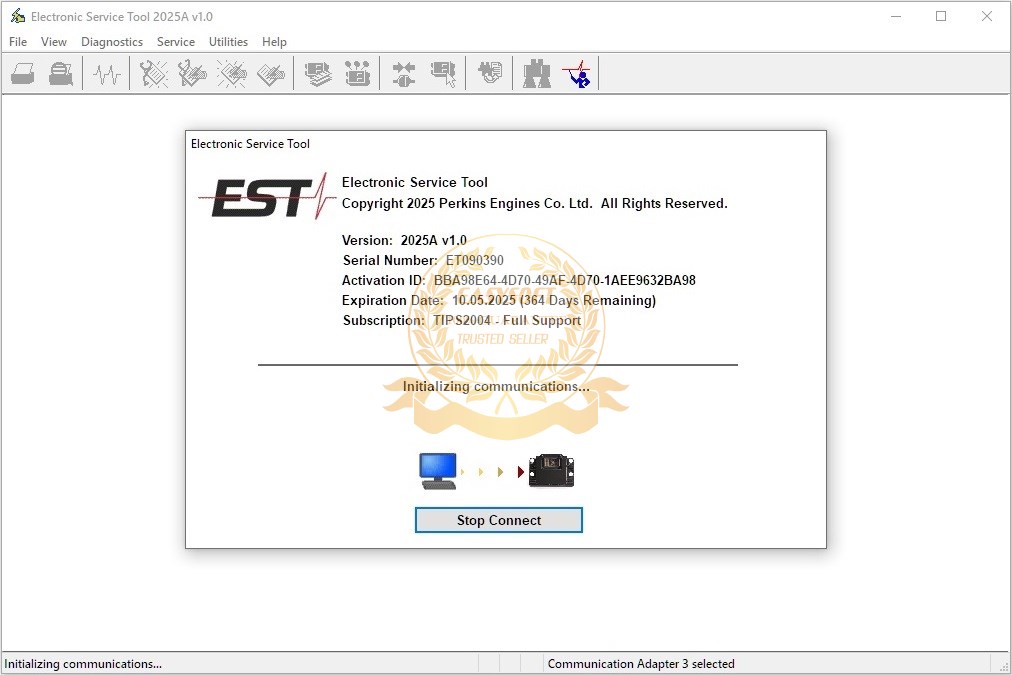Maximize the Electronic Service Tool window

[x=941, y=17]
